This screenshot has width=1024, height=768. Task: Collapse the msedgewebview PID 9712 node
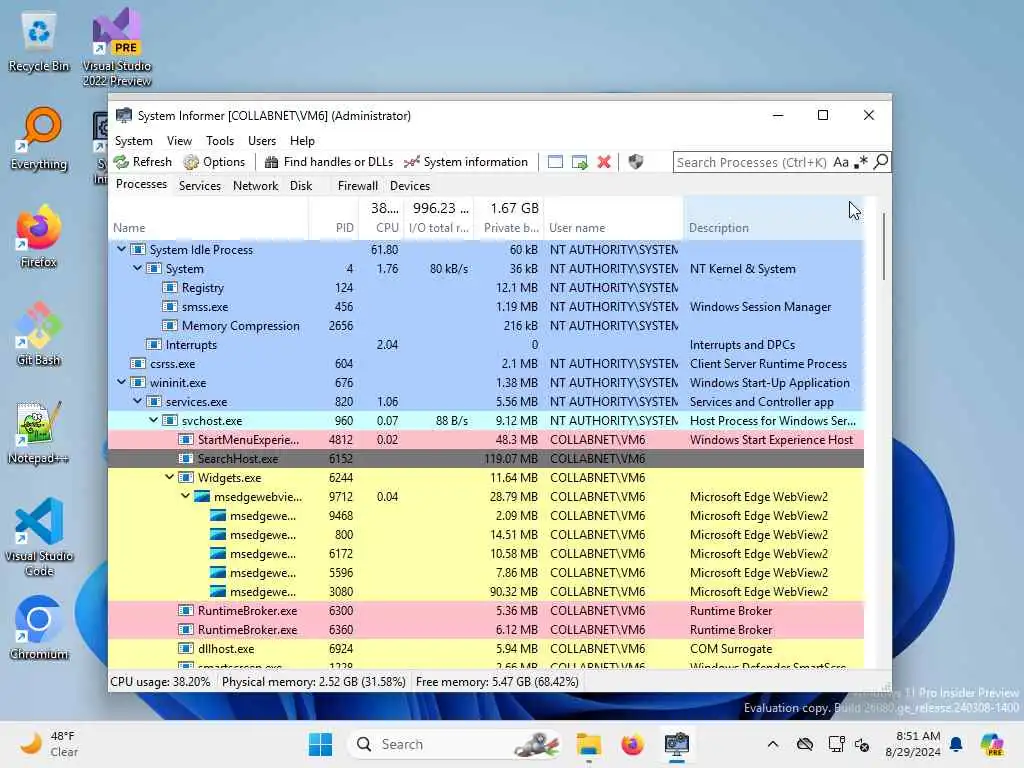click(185, 496)
